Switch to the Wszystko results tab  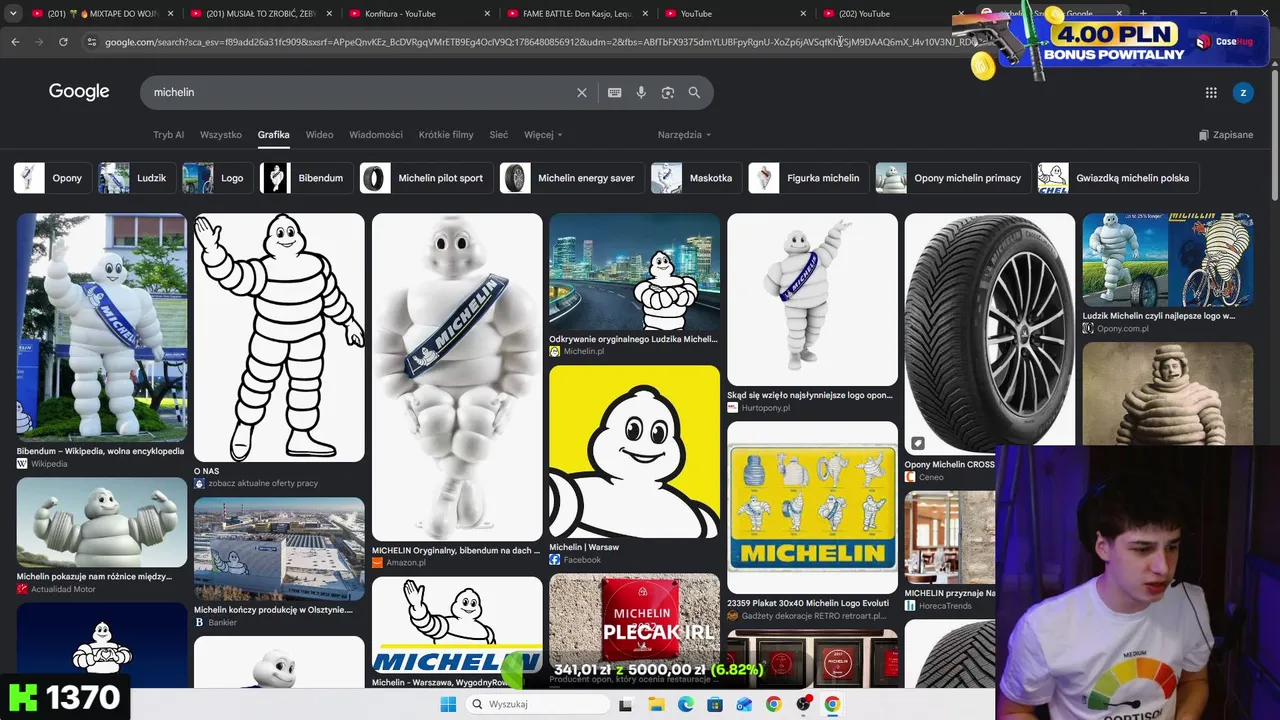pos(221,135)
